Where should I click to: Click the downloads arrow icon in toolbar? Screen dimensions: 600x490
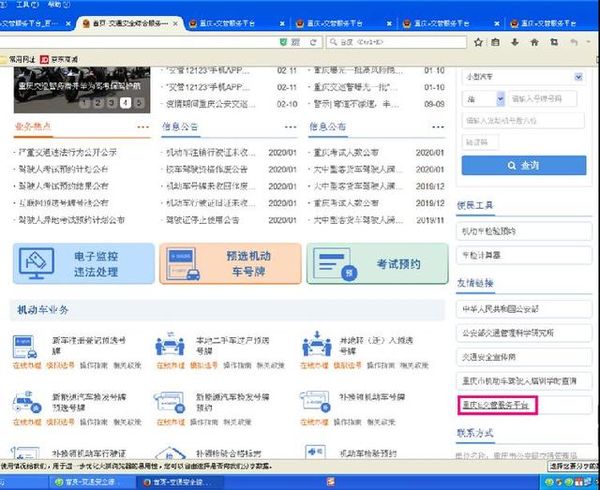pos(513,42)
